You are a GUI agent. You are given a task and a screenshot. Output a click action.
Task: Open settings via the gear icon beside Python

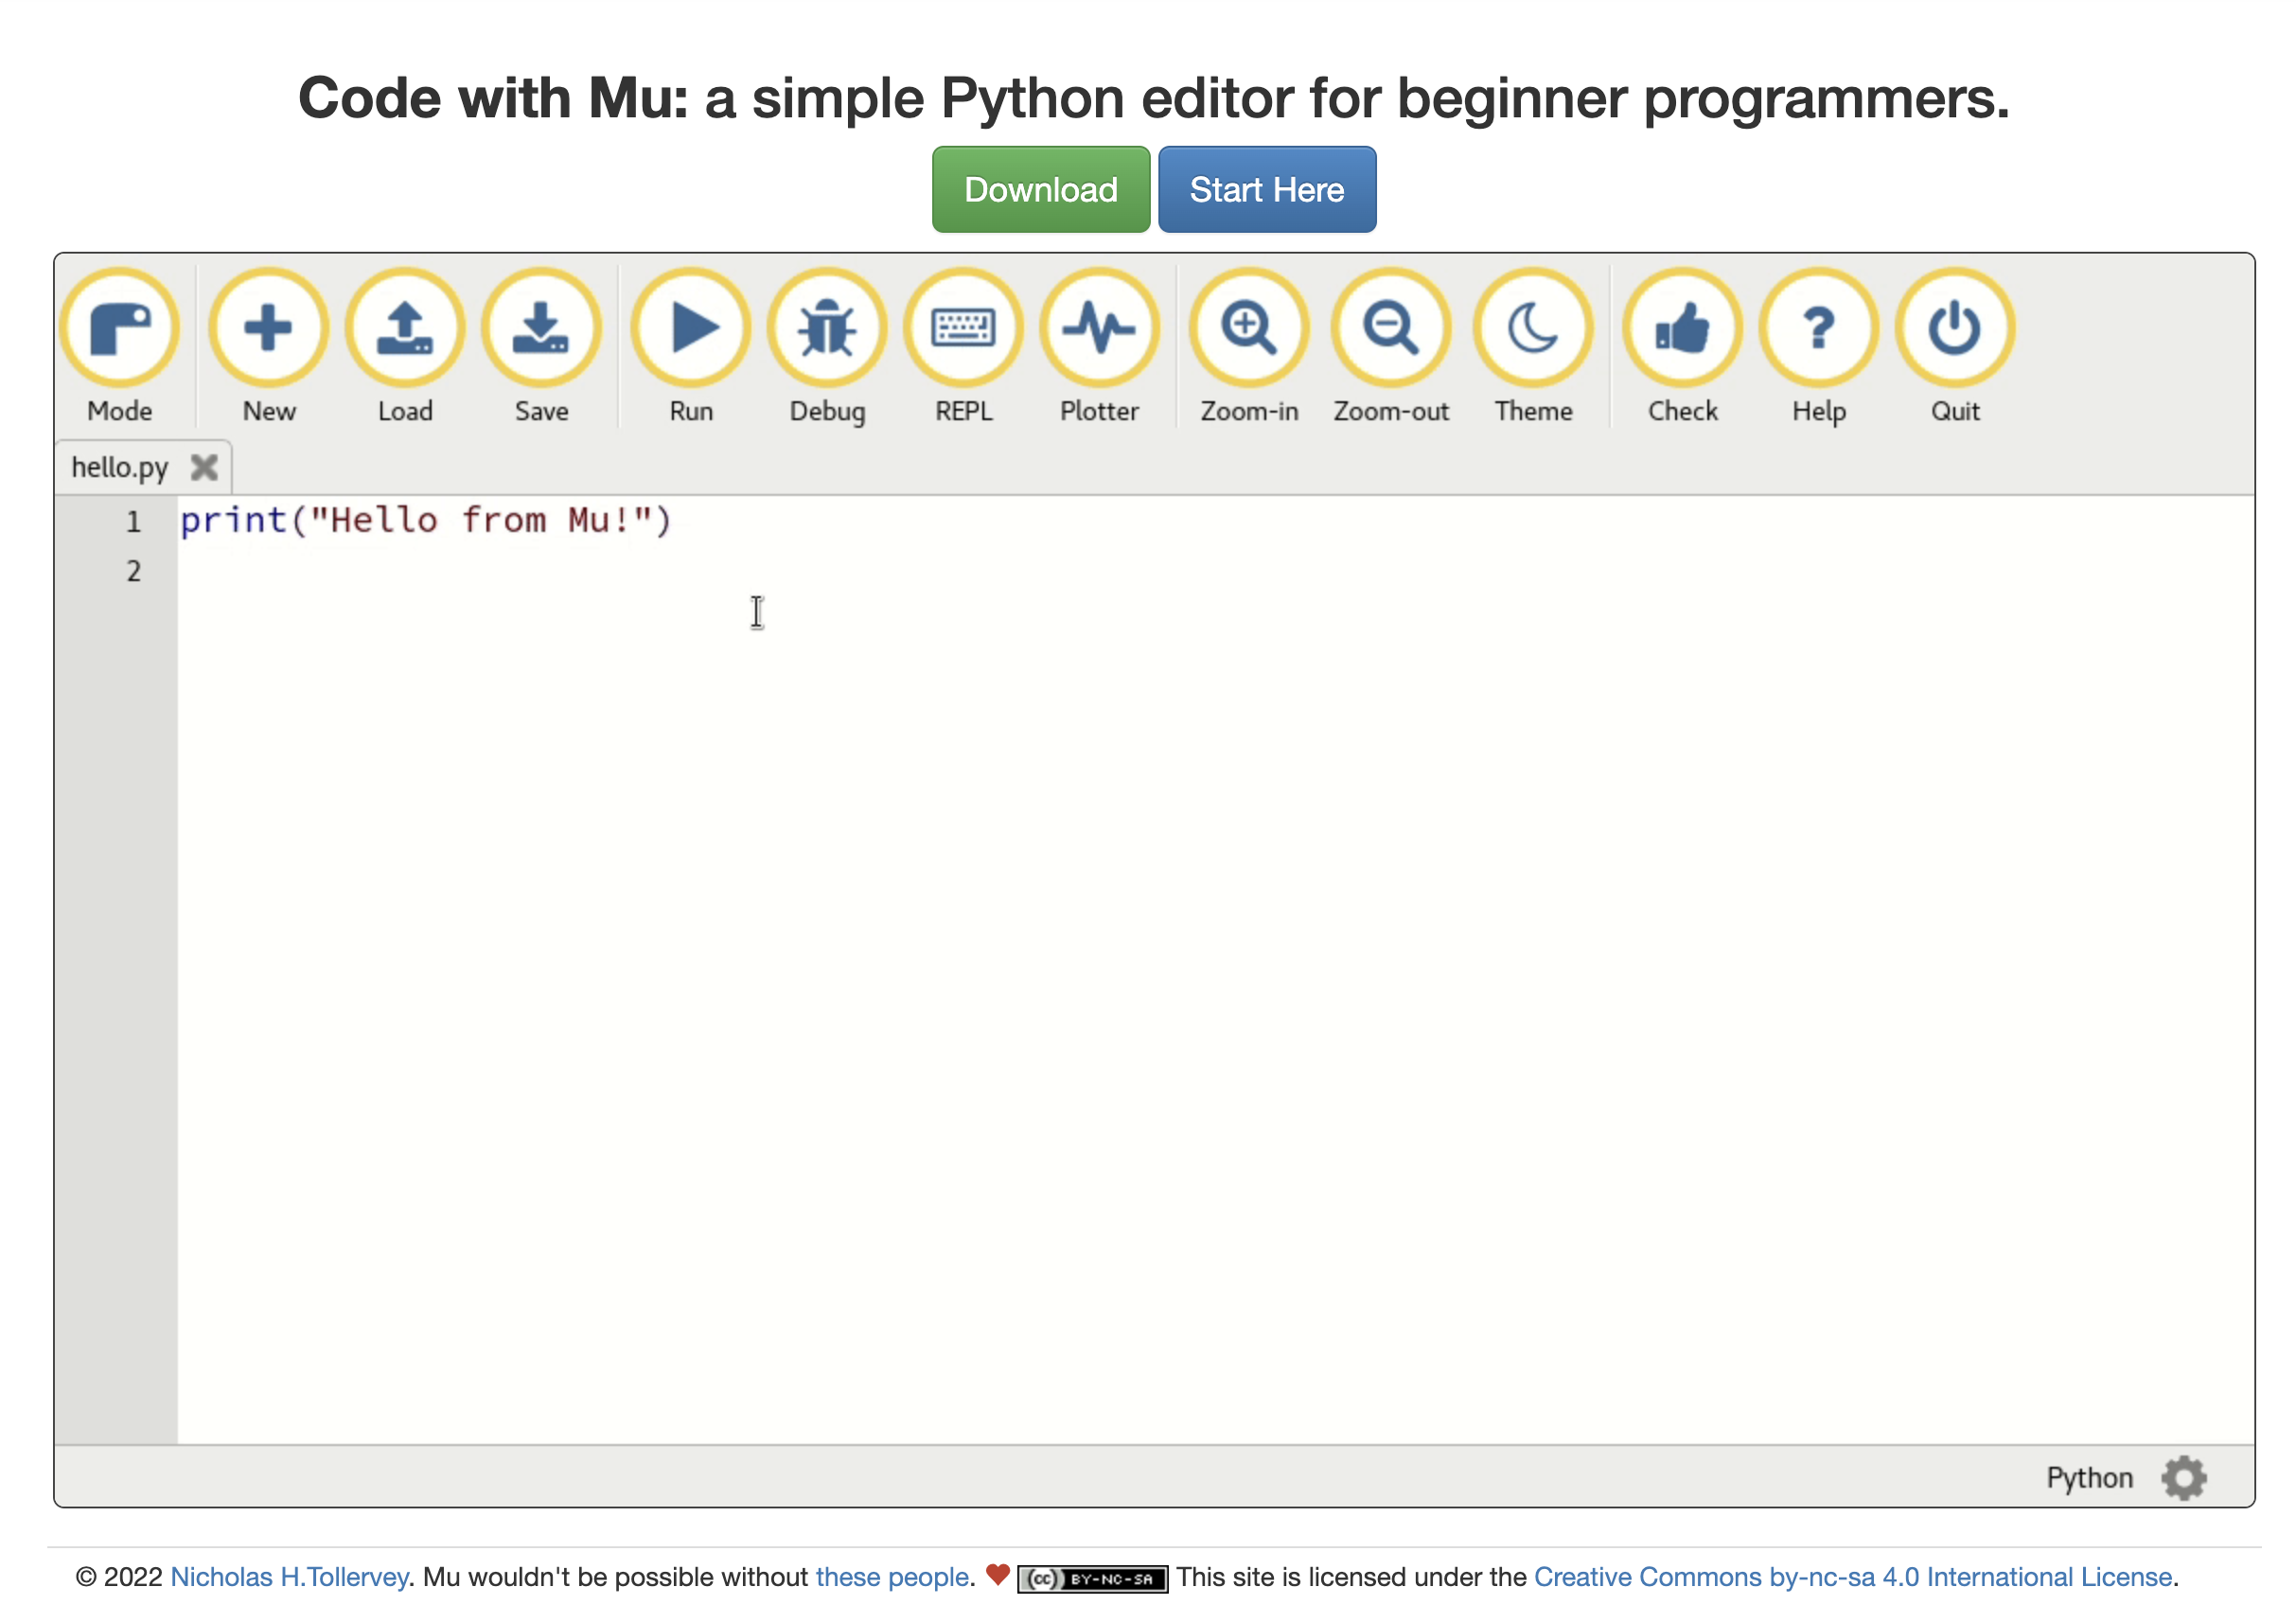[x=2183, y=1477]
